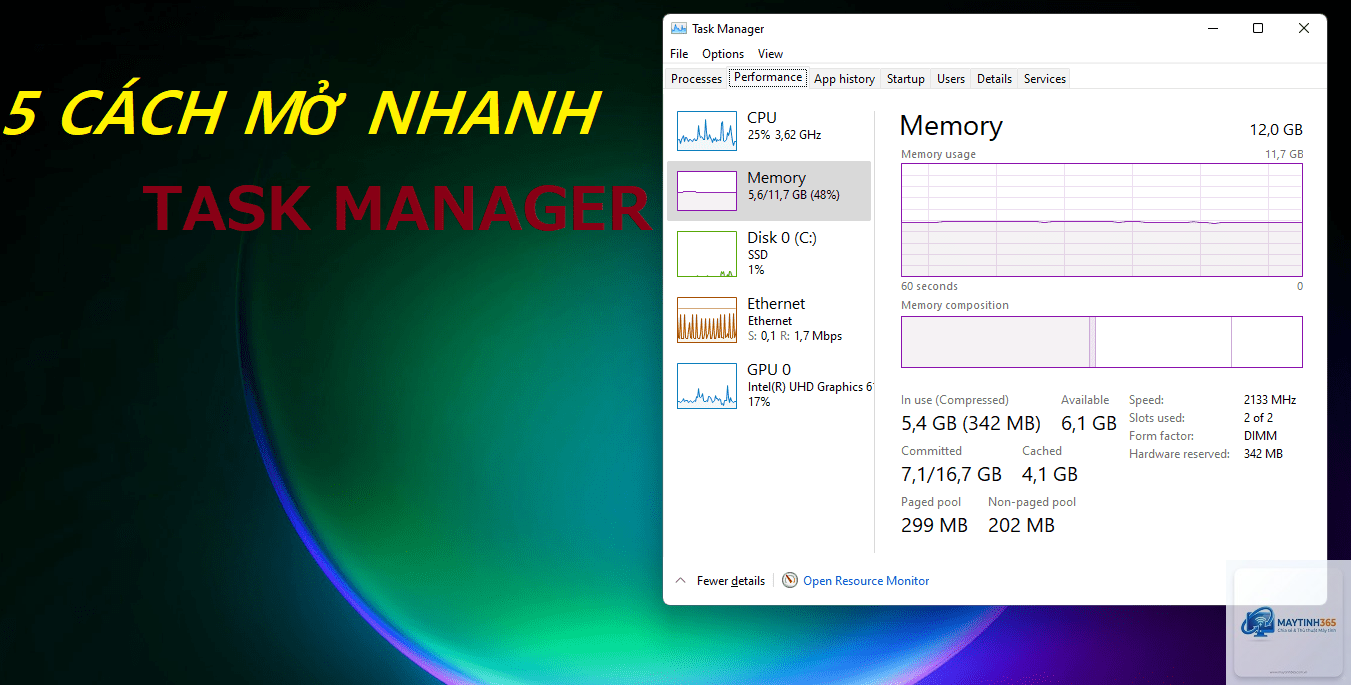Click the 25% 3,62 GHz CPU text
This screenshot has width=1351, height=685.
click(x=785, y=135)
